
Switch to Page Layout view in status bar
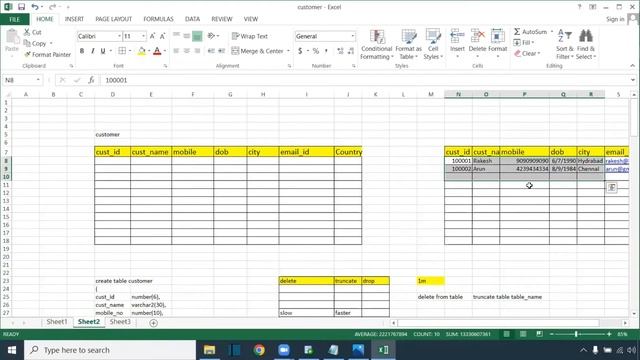(x=523, y=334)
